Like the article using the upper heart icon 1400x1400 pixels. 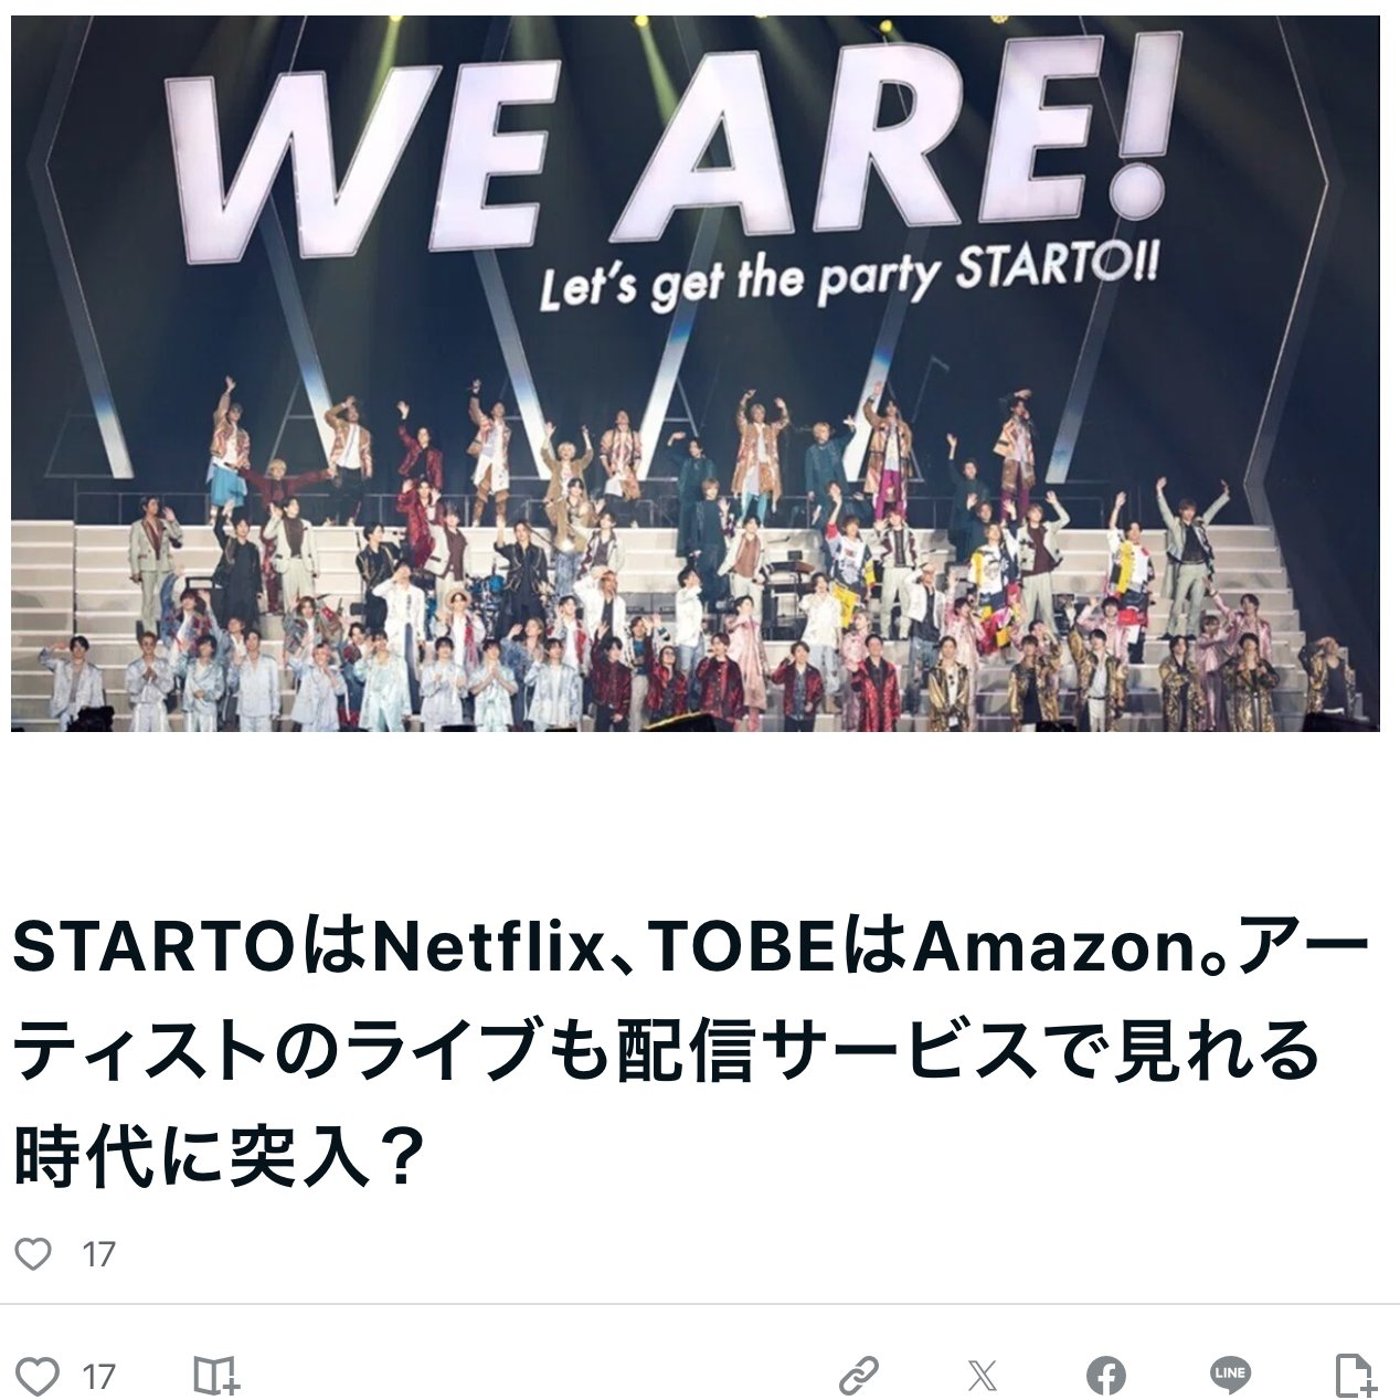tap(33, 1253)
